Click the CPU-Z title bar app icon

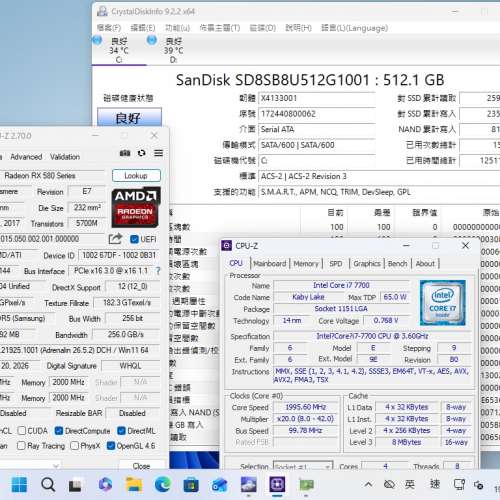tap(227, 246)
